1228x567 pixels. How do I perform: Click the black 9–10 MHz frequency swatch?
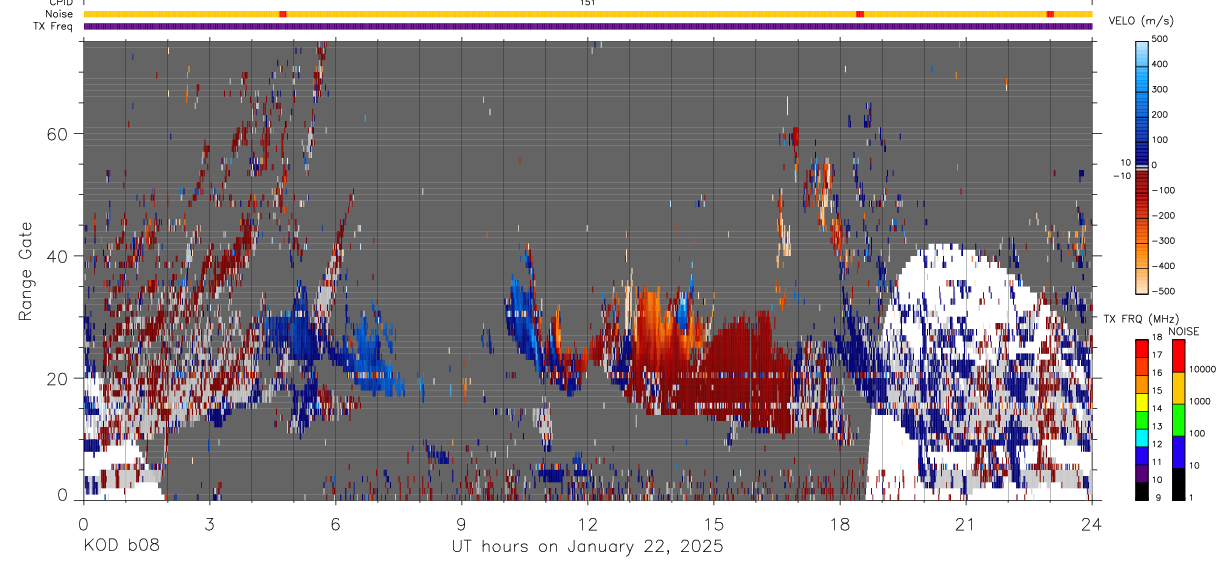[1142, 491]
